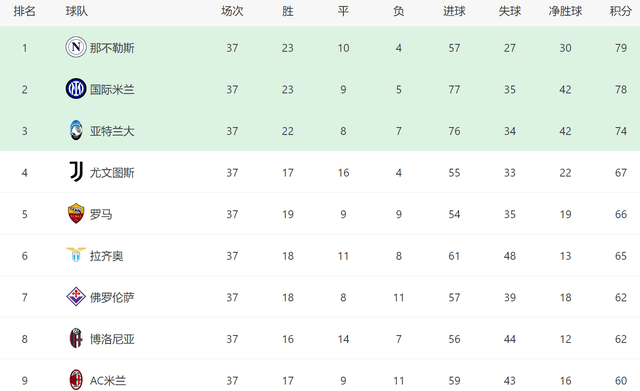The image size is (640, 391).
Task: Click the Napoli team crest icon
Action: point(76,47)
